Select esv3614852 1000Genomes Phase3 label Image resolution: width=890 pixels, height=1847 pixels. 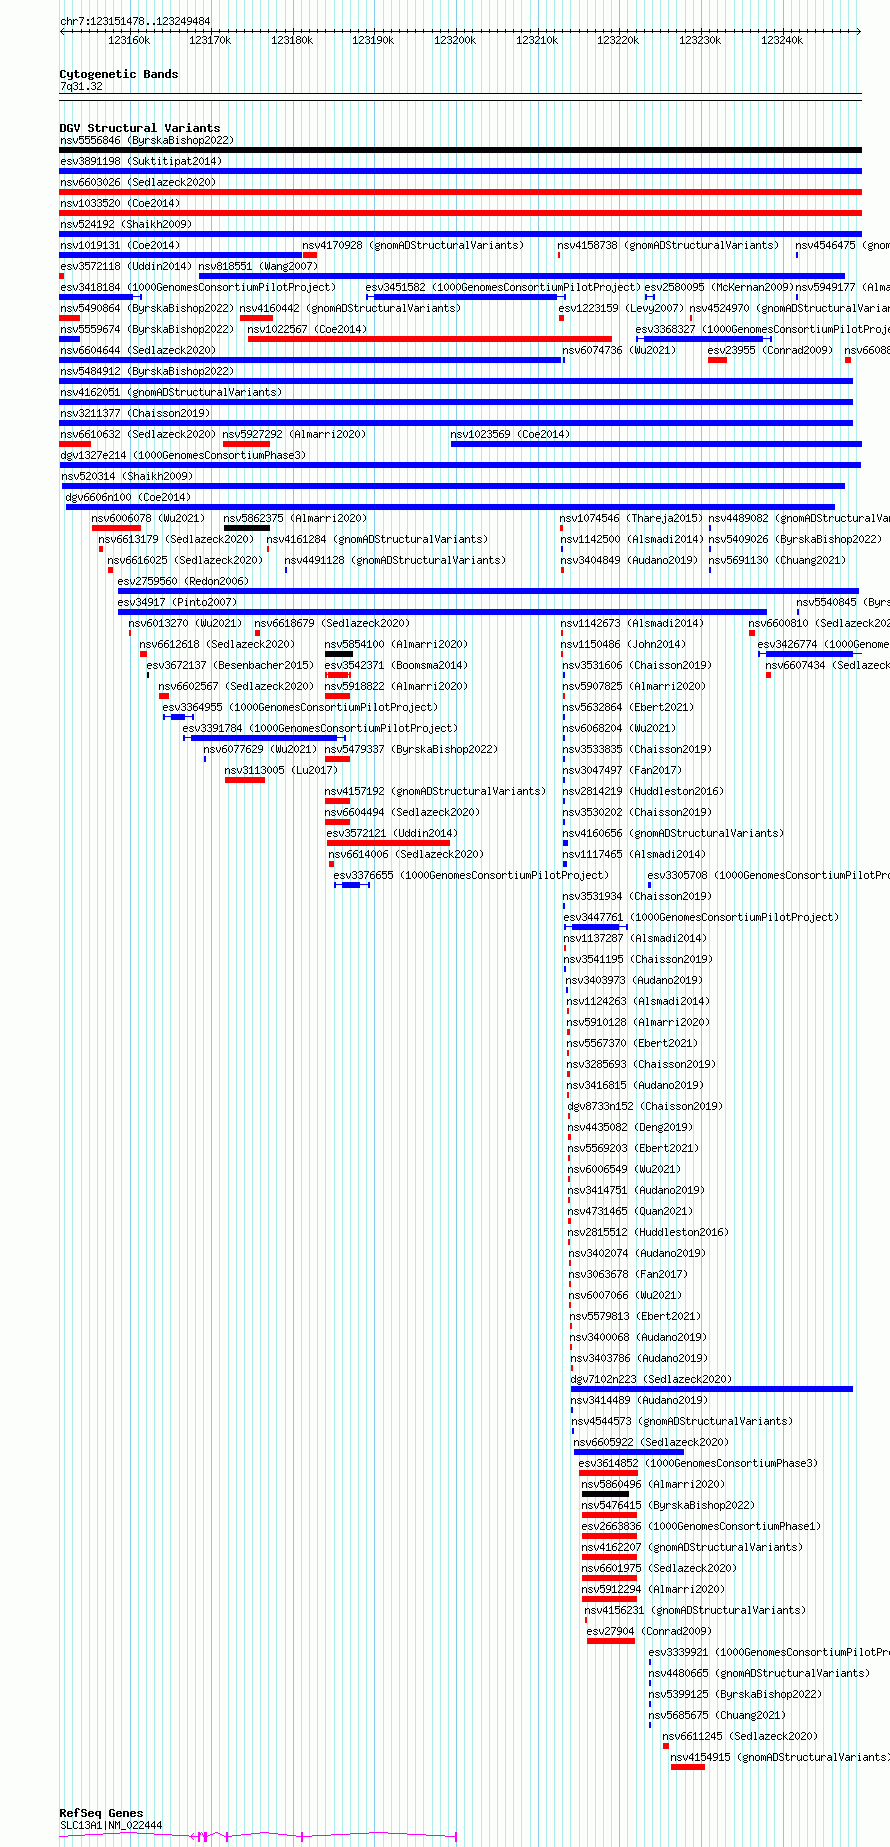698,1463
